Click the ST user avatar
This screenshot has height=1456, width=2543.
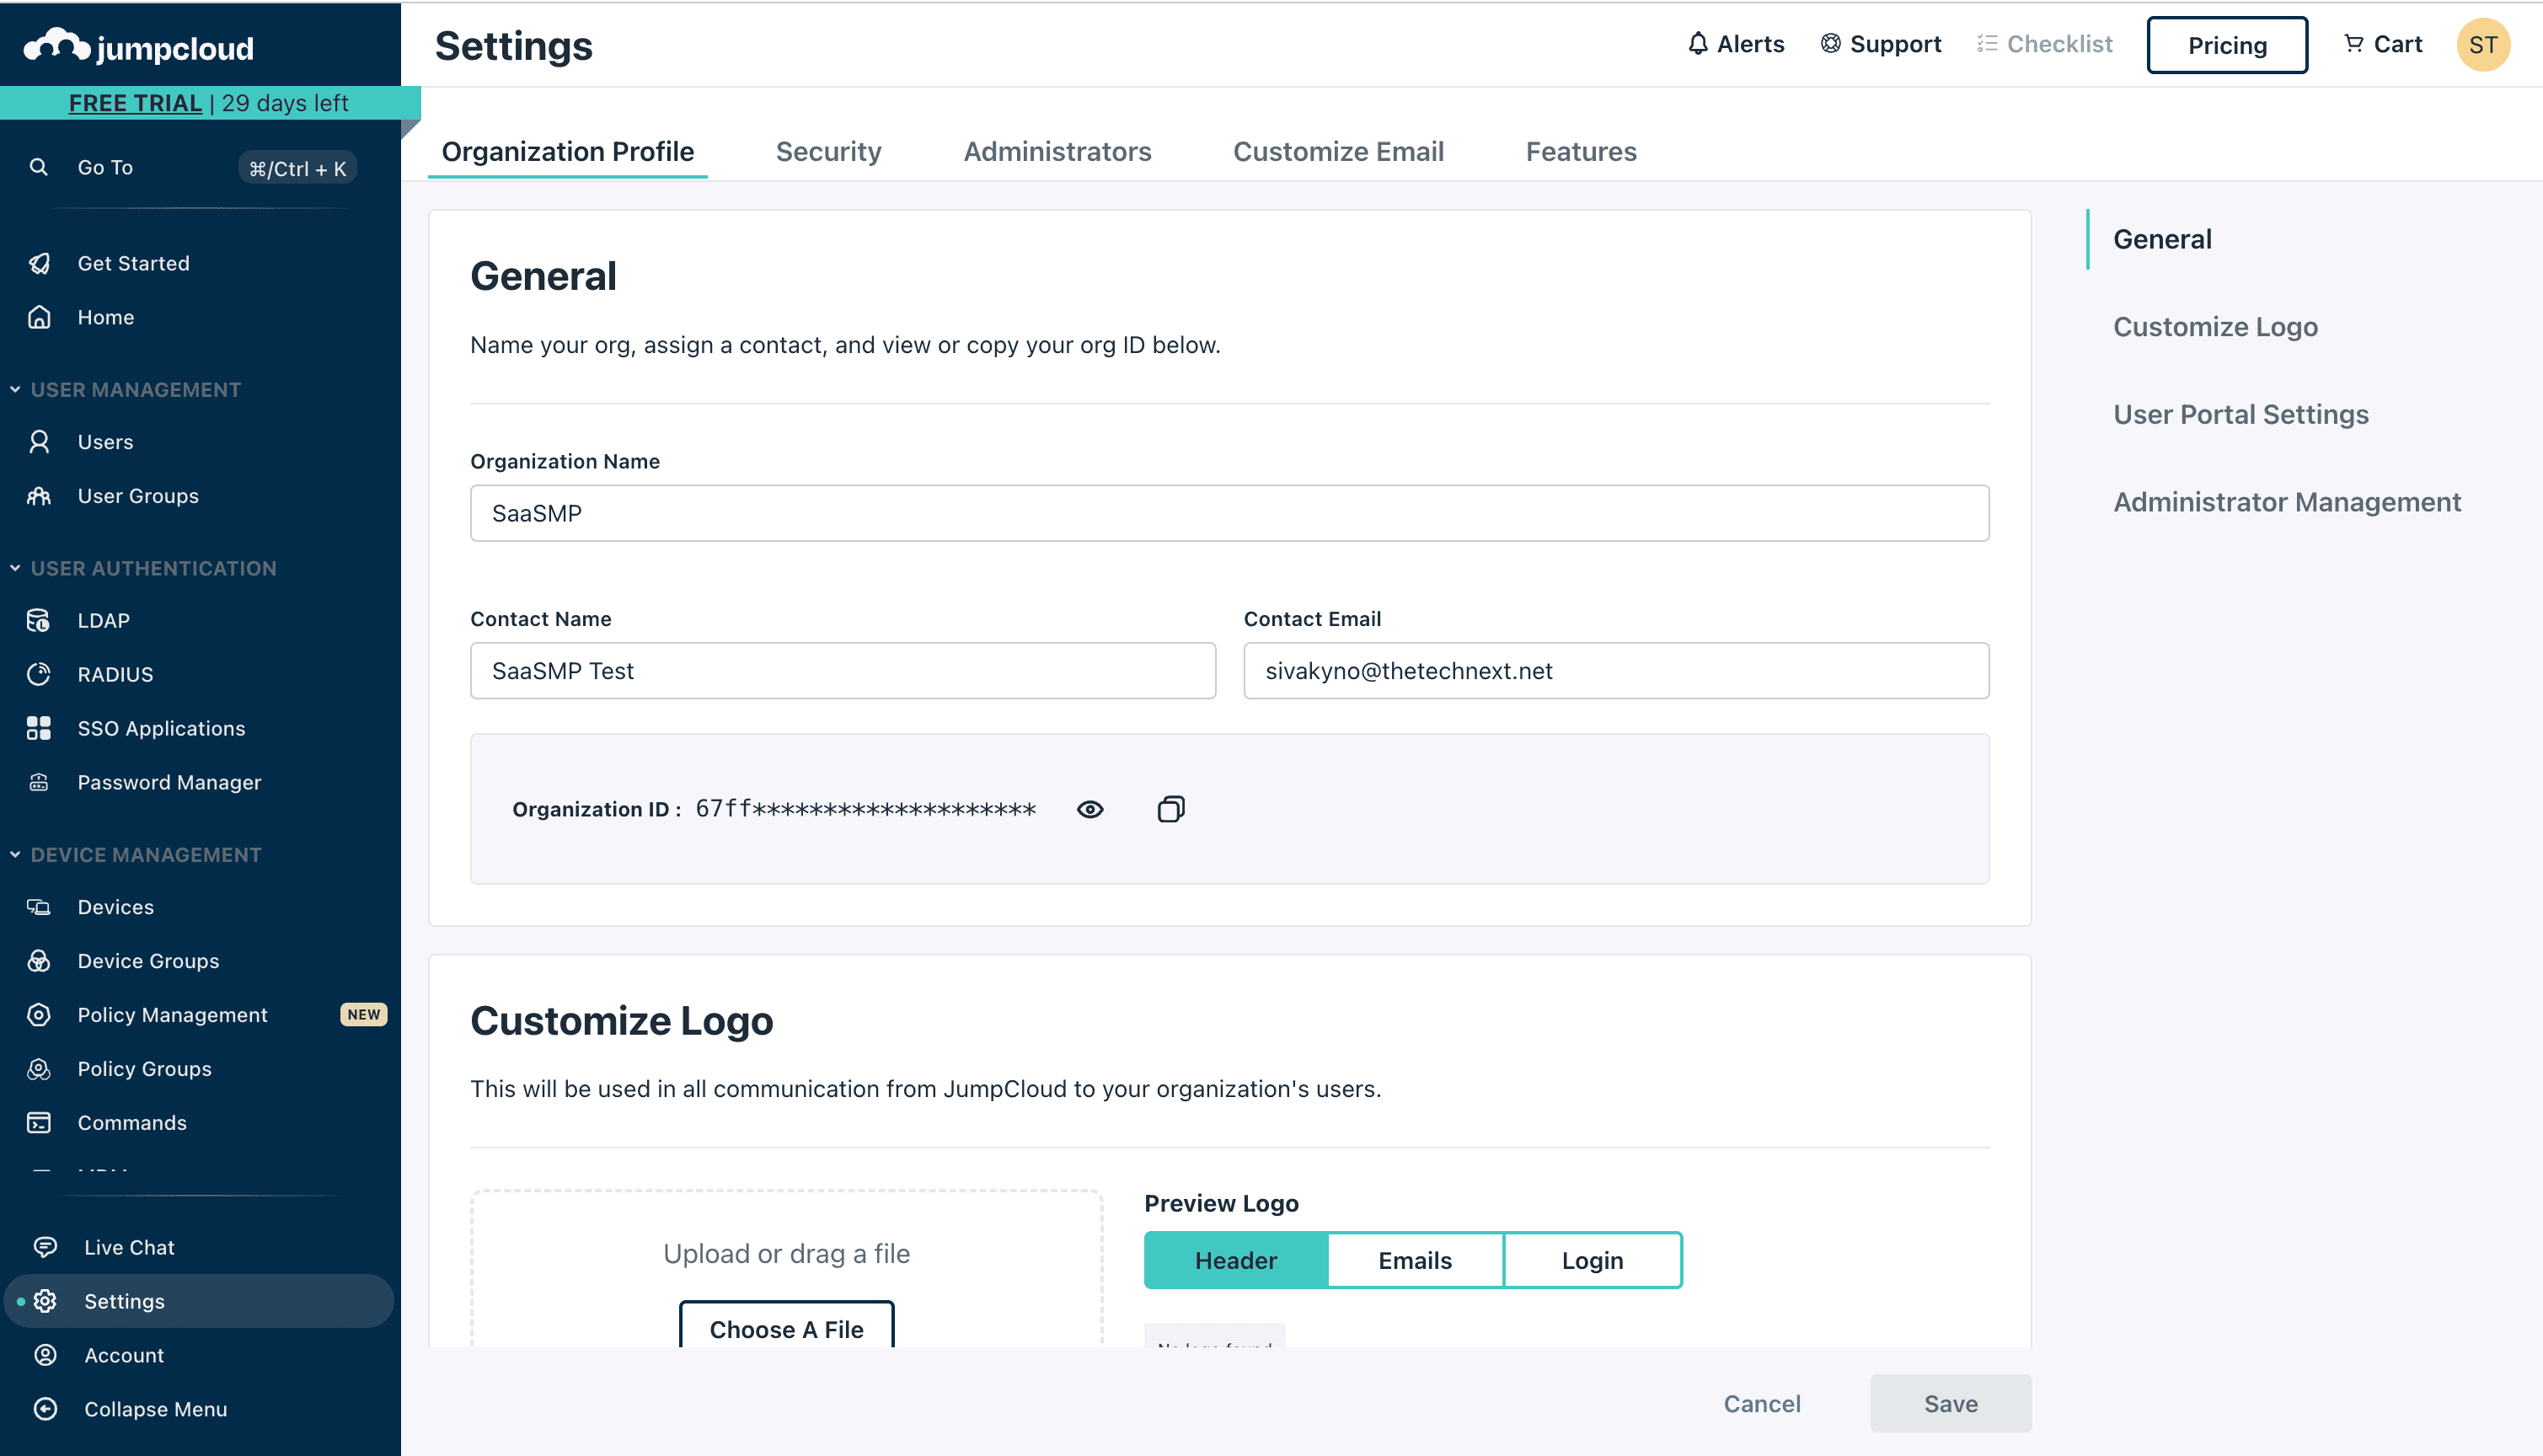tap(2482, 45)
